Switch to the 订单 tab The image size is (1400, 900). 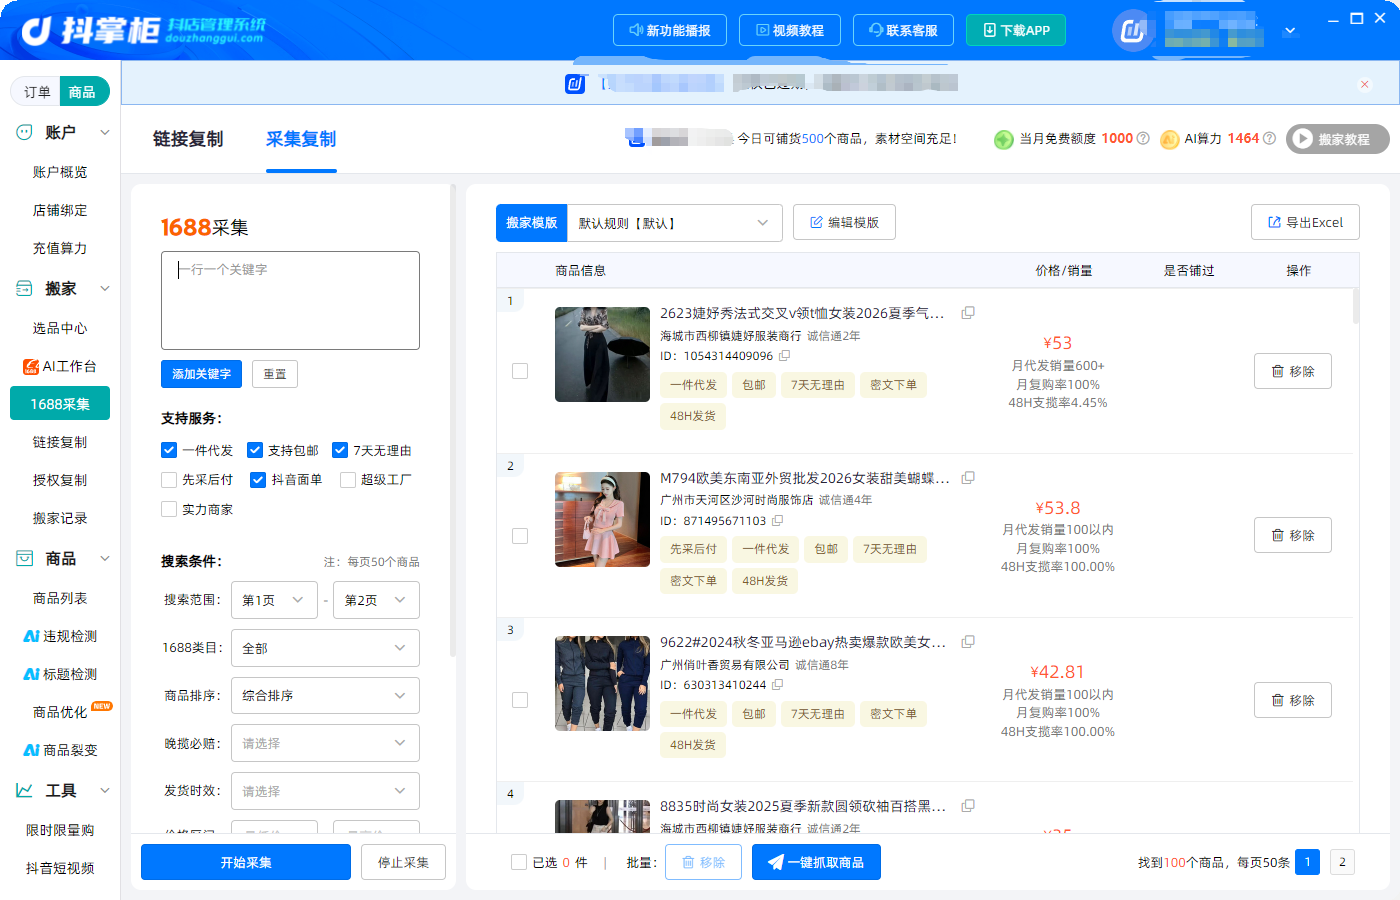[37, 92]
